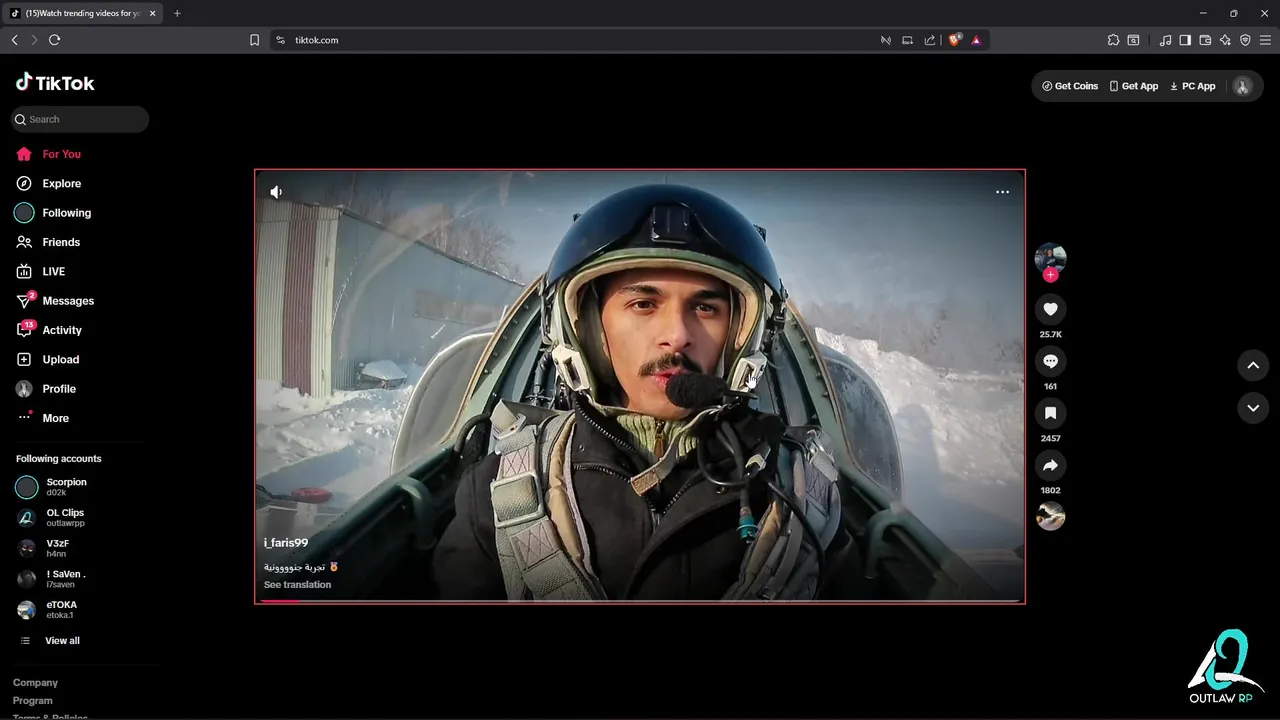Open the sound disc thumbnail
Screen dimensions: 1280x720
tap(1050, 516)
